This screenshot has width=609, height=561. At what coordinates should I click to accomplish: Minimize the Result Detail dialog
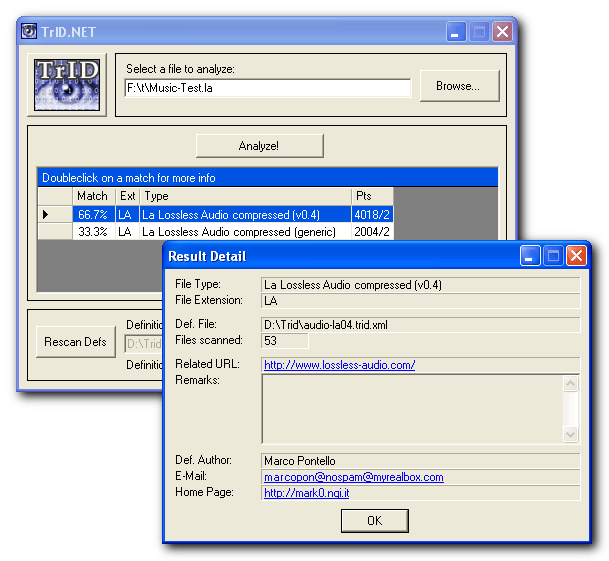coord(530,256)
